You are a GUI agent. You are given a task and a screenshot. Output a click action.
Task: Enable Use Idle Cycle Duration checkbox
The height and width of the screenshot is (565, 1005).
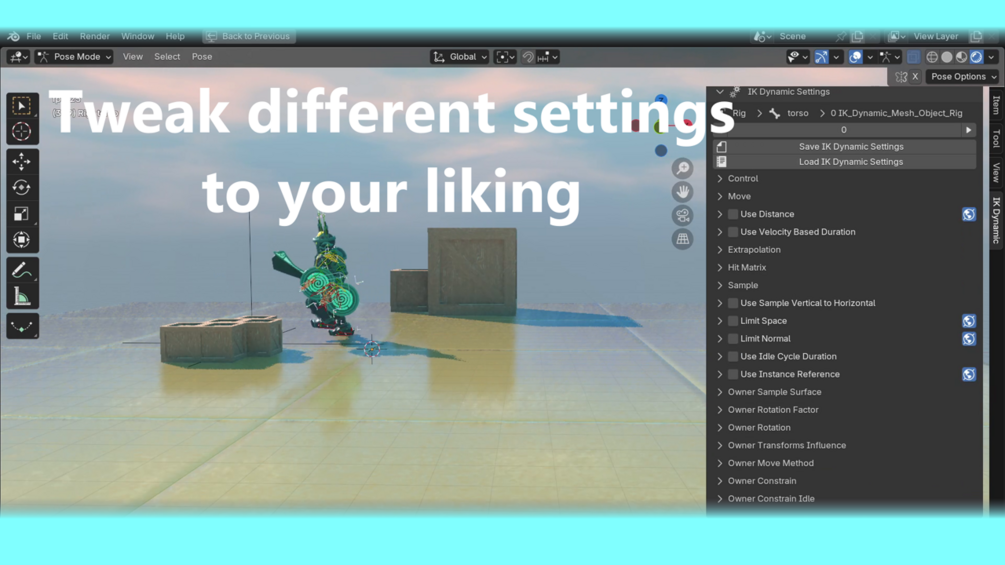tap(733, 357)
